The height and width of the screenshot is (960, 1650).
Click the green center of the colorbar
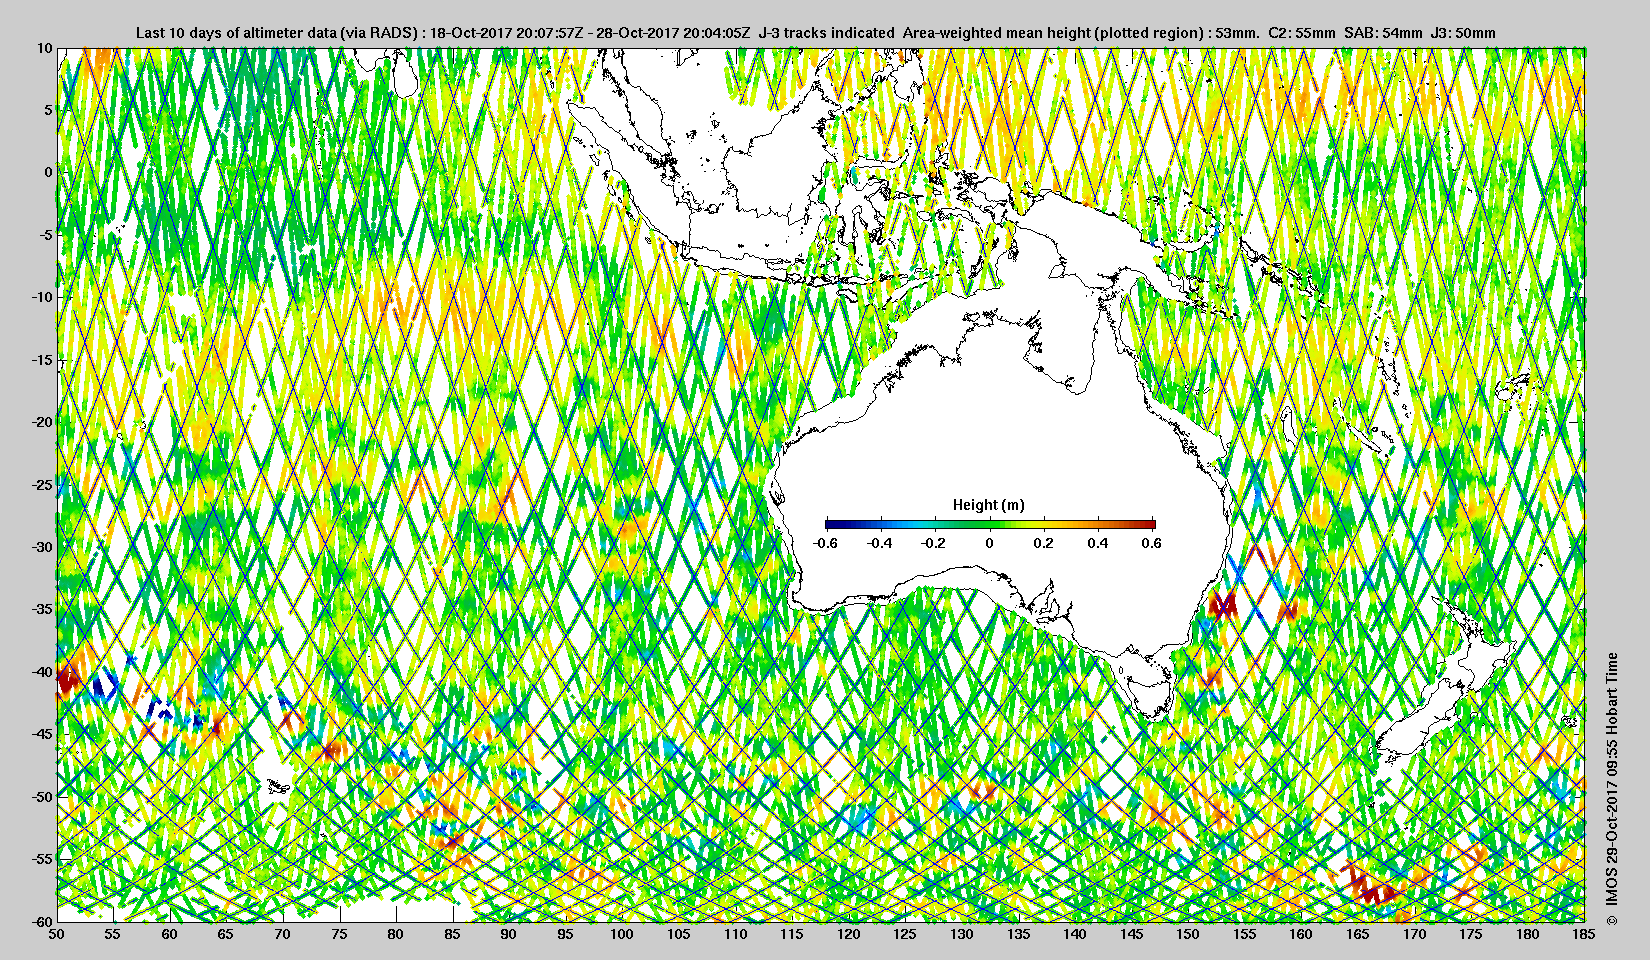point(990,523)
